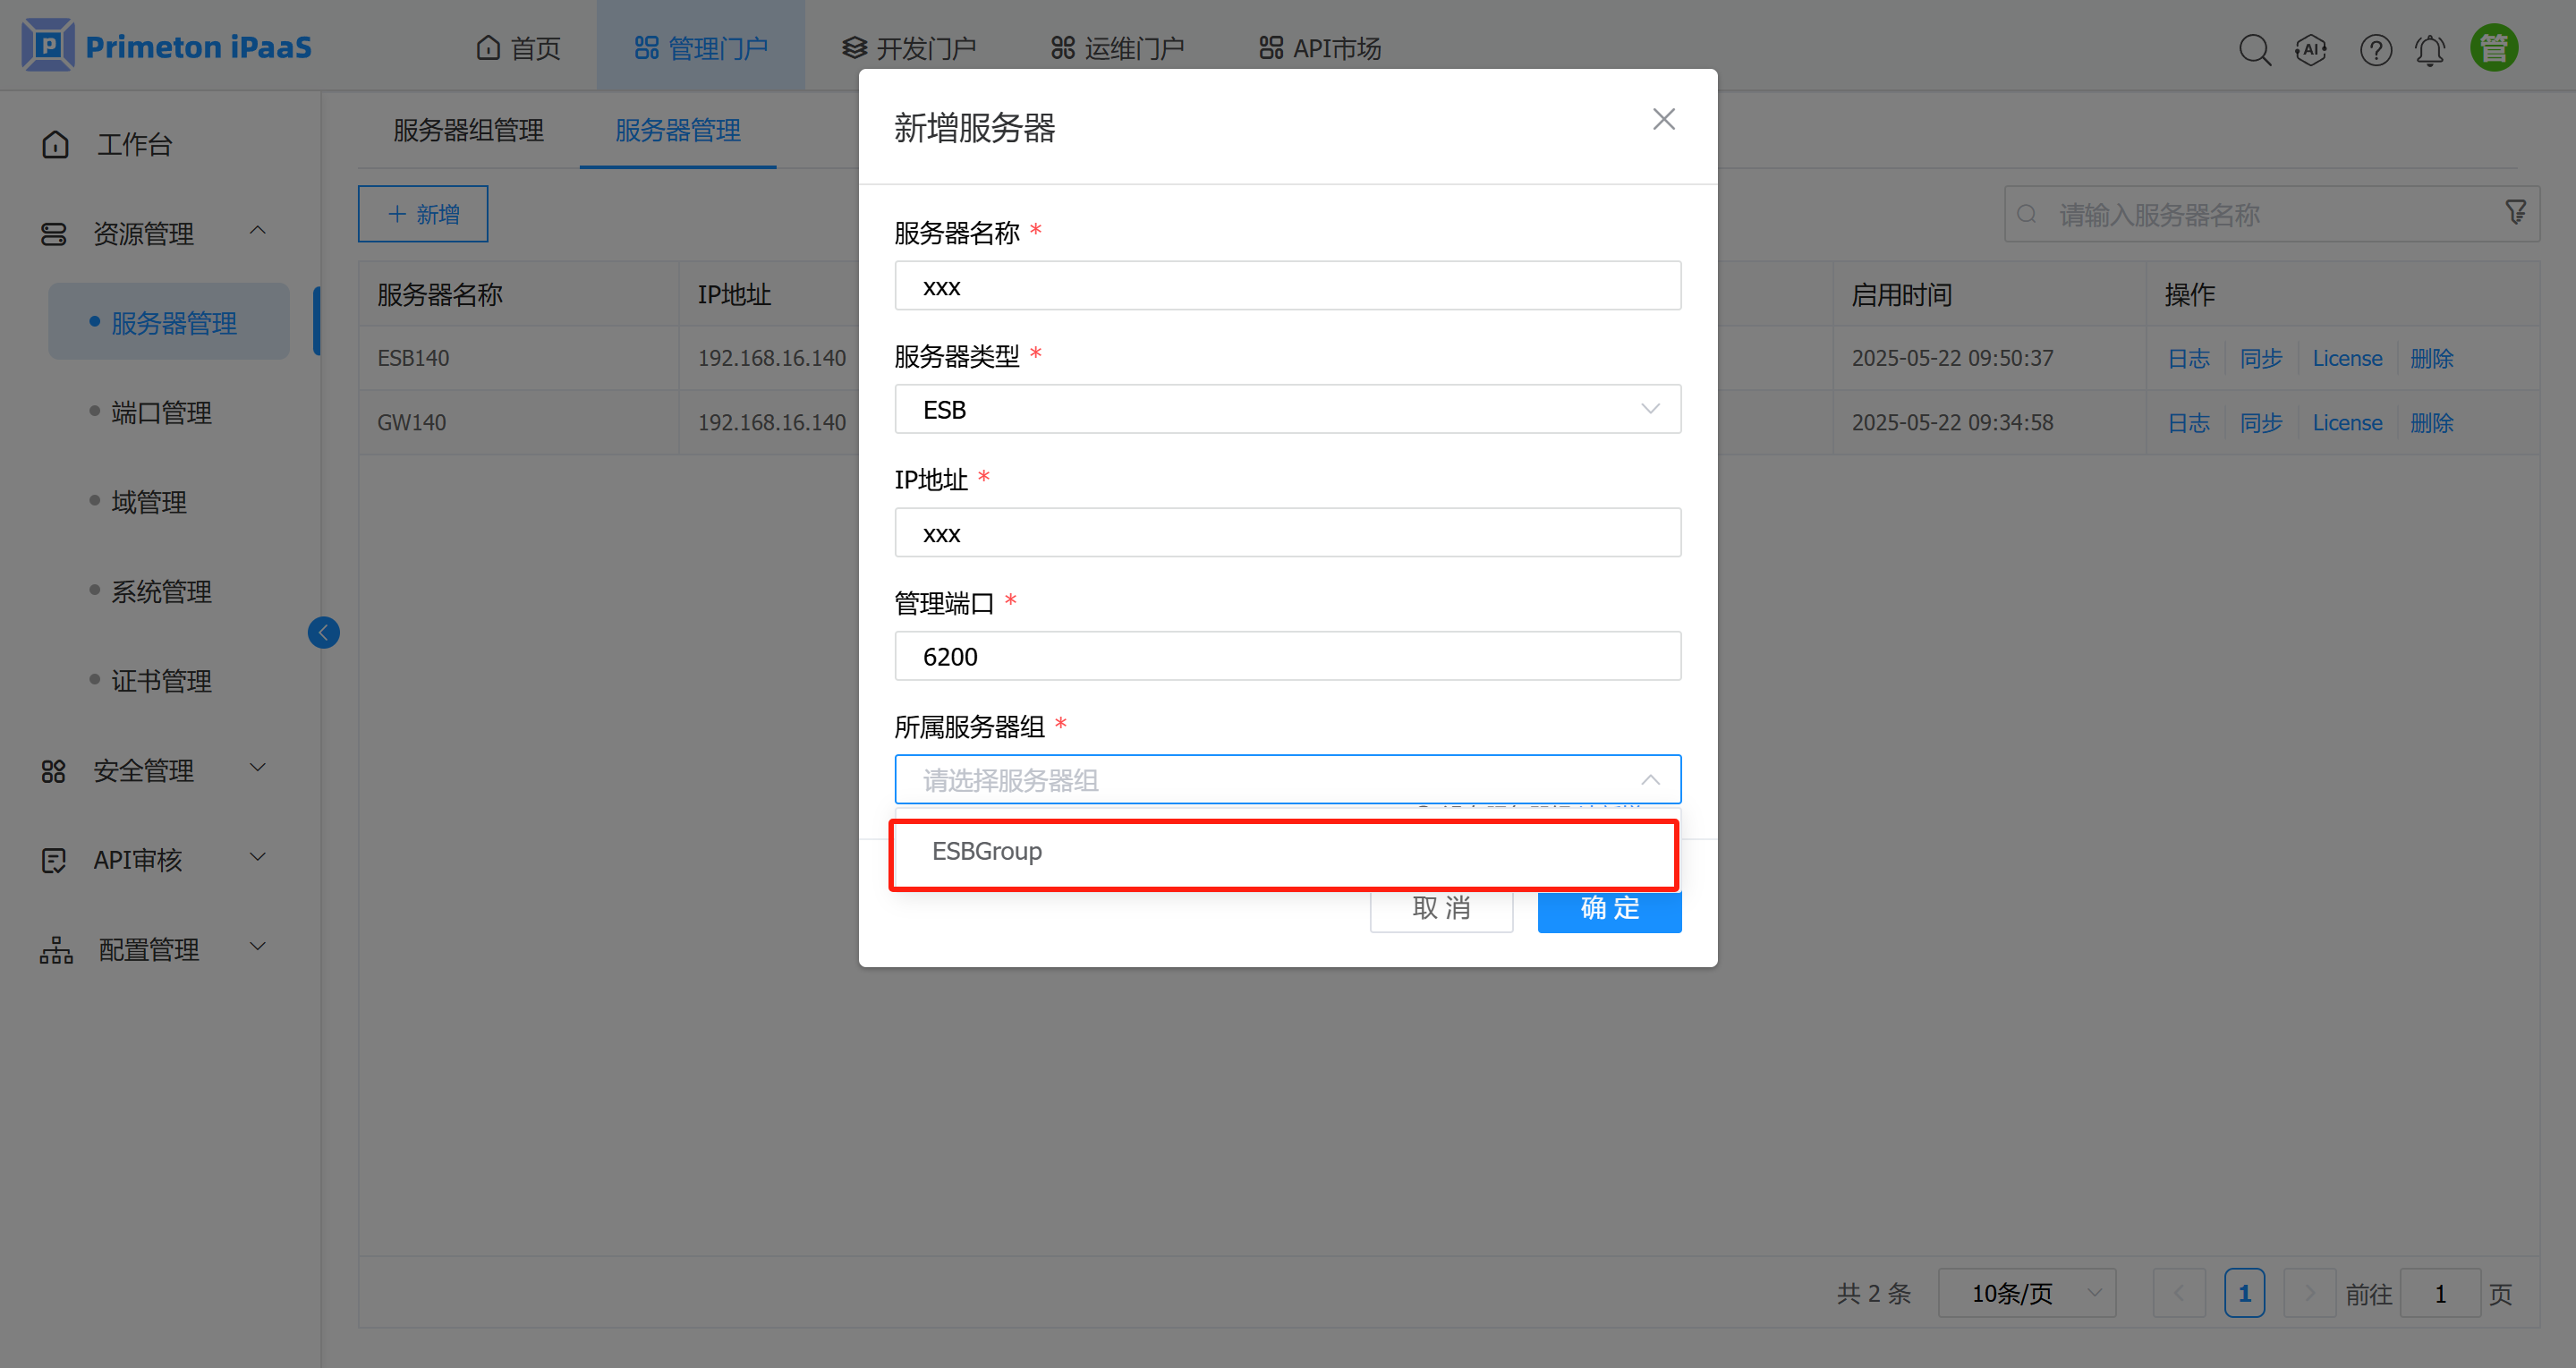Open the filter funnel beside server search
Viewport: 2576px width, 1368px height.
click(2516, 212)
